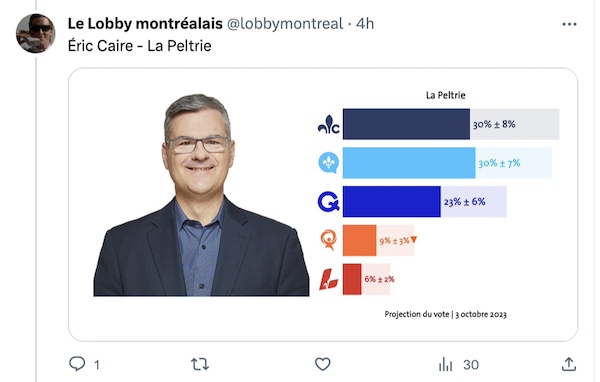Click the Parti Québécois fleur-de-lis logo

point(329,163)
